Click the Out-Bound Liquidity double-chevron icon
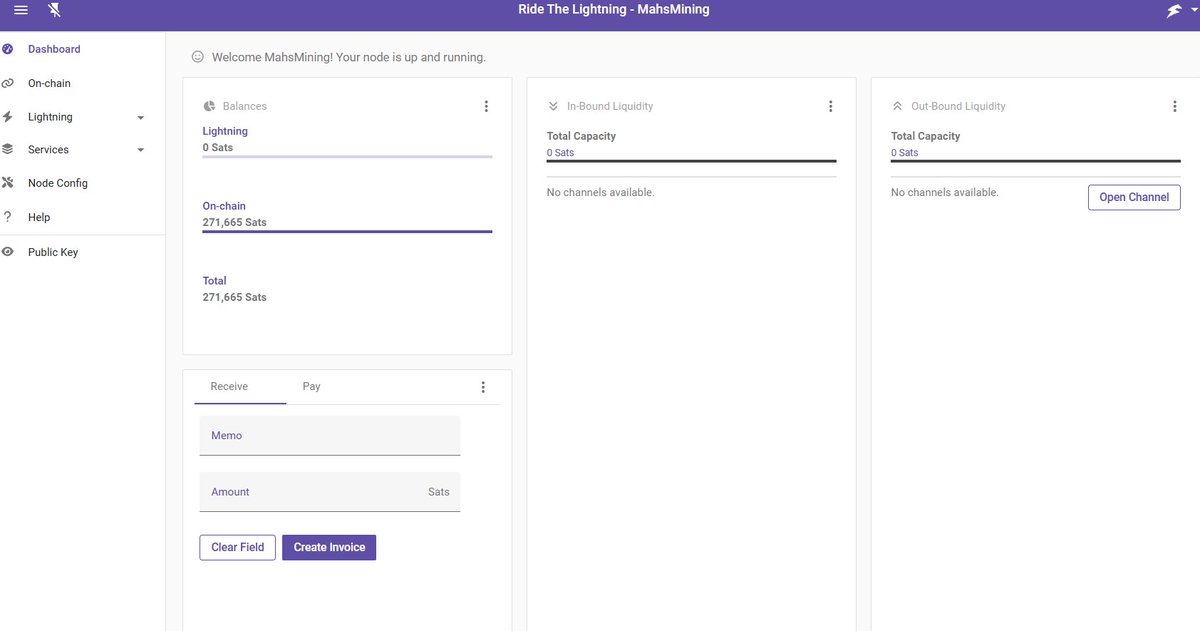Screen dimensions: 1200x631 (897, 106)
